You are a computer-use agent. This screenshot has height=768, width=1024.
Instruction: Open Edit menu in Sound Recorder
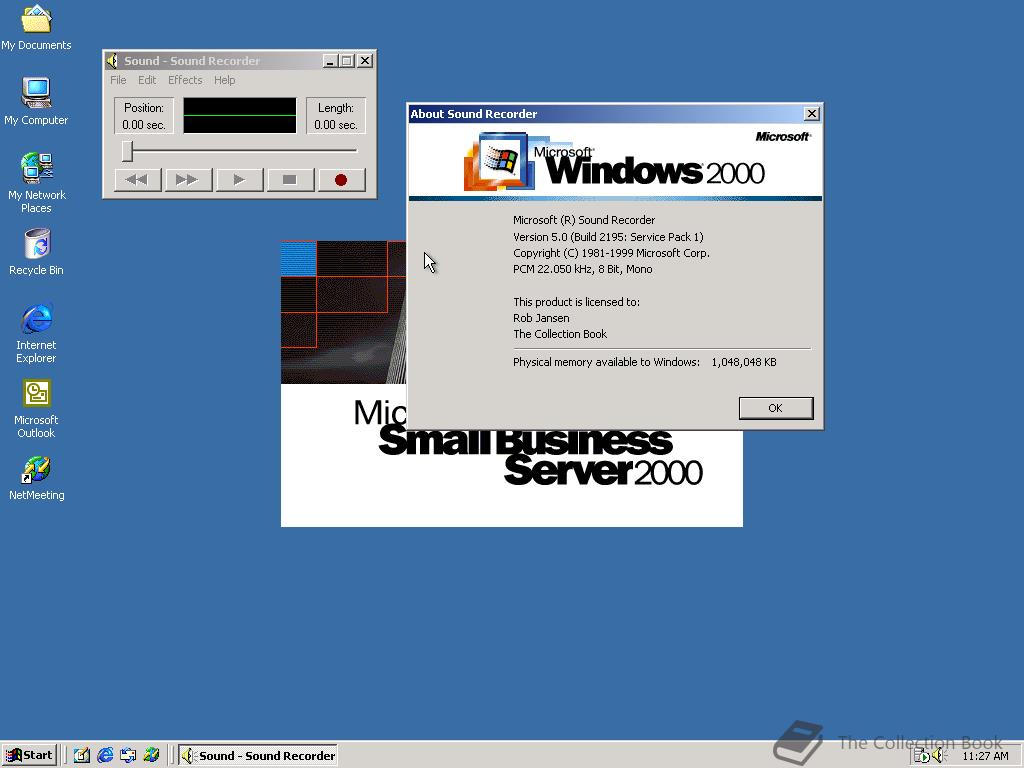pyautogui.click(x=147, y=80)
